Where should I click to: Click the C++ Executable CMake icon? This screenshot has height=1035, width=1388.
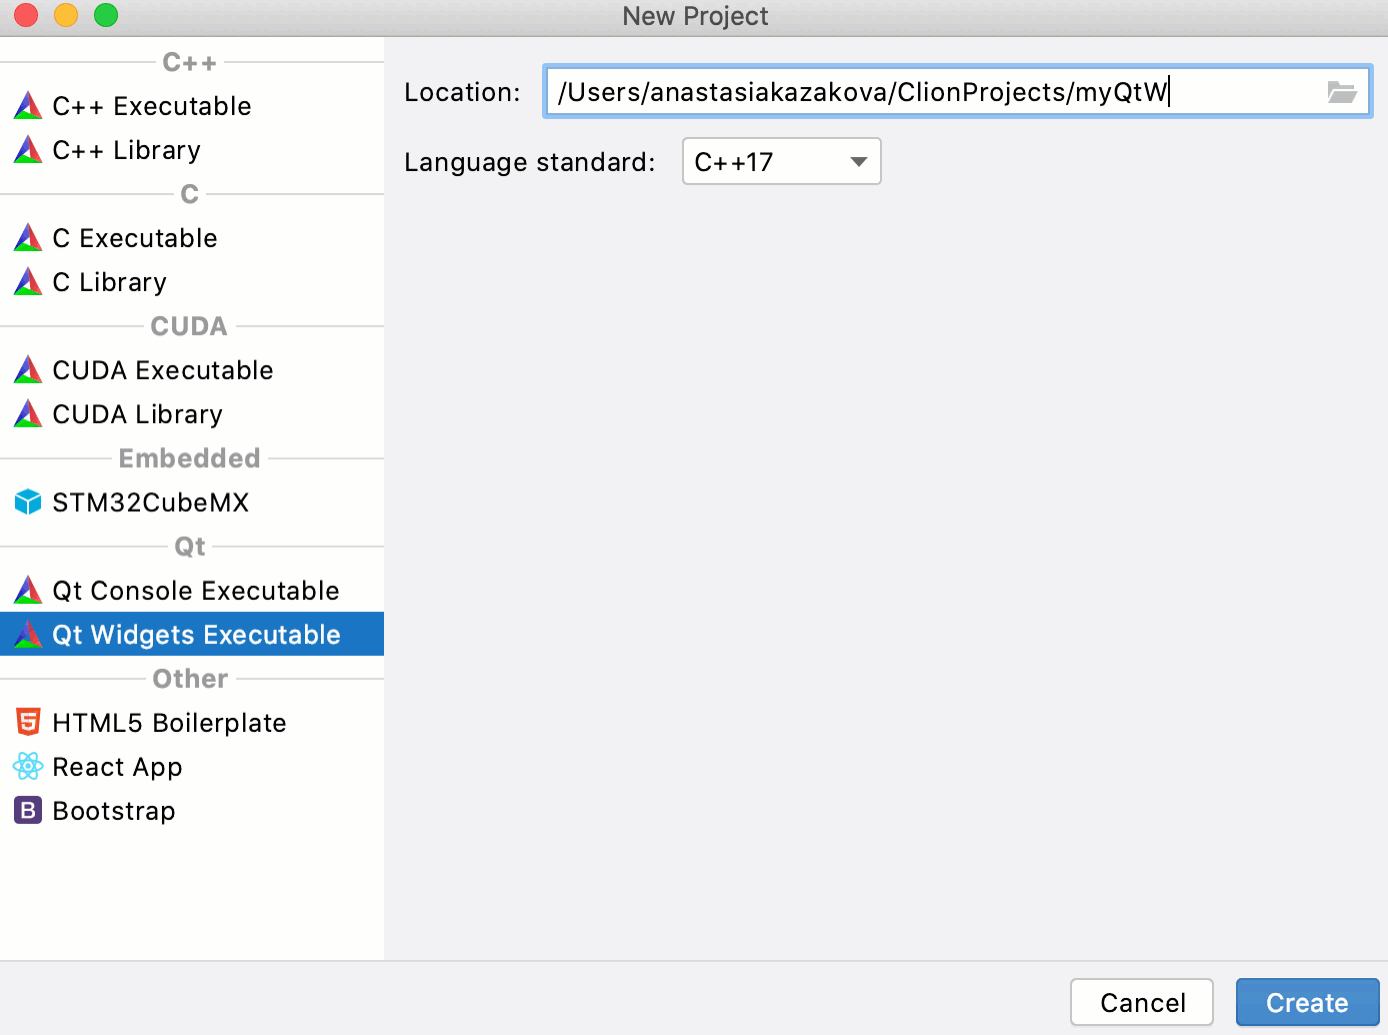click(x=28, y=106)
